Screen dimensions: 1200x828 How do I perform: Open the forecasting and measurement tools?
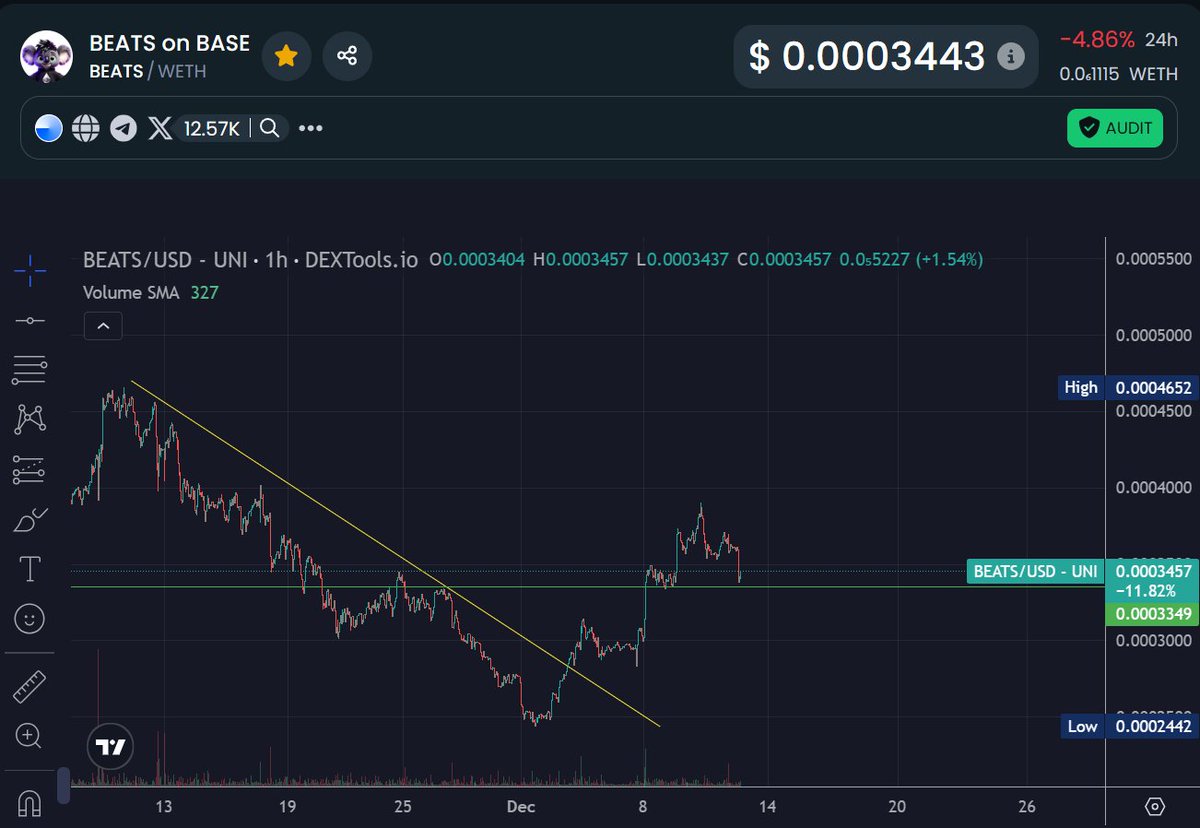click(30, 470)
